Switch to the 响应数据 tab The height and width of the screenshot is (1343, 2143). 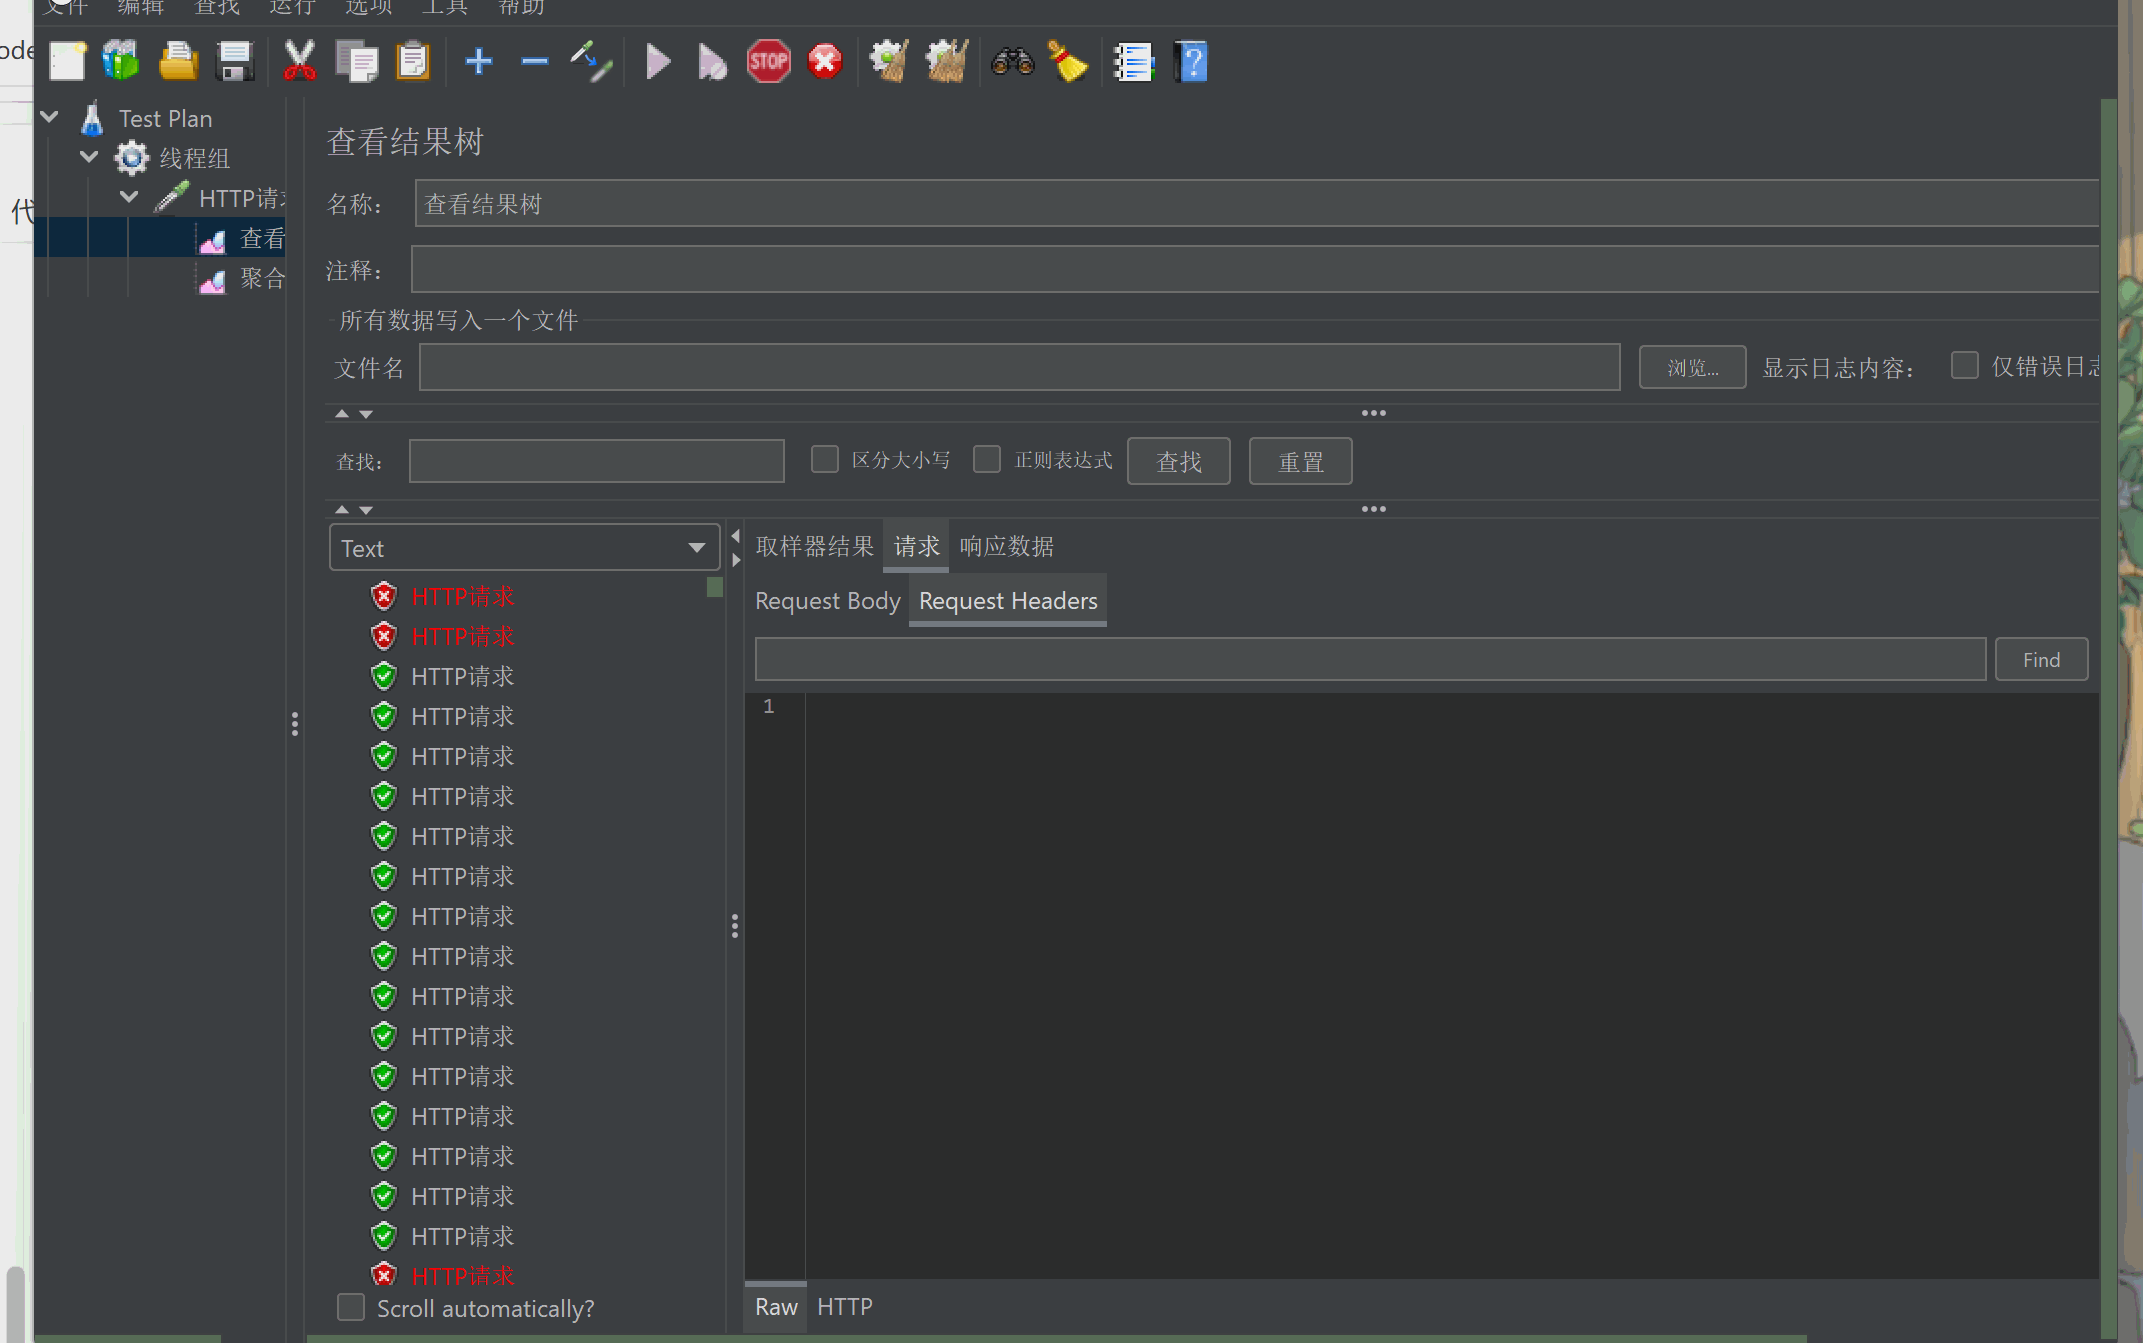[1006, 546]
